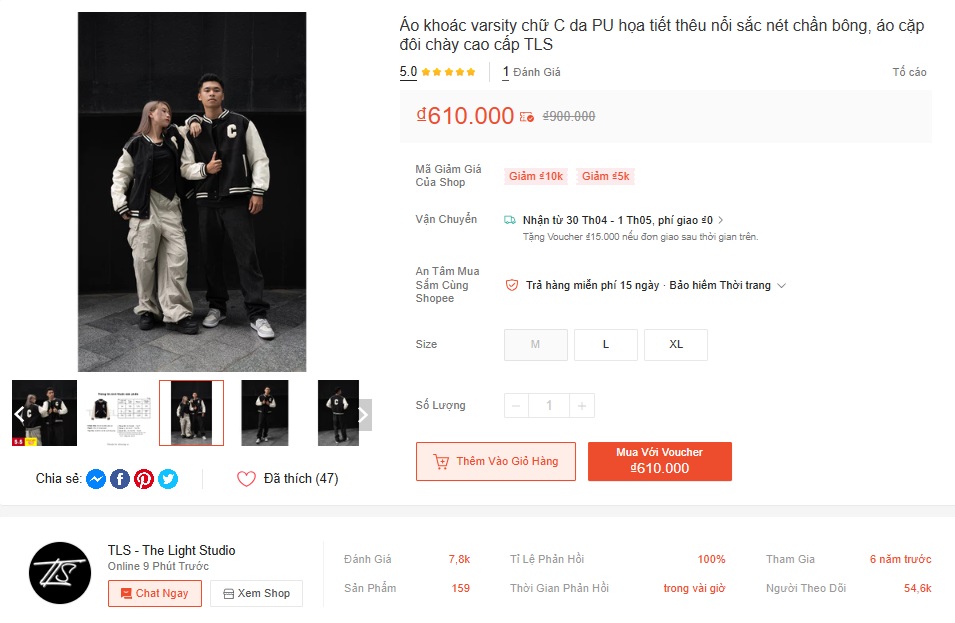Viewport: 955px width, 623px height.
Task: Add item with Thêm Vào Giỏ Hàng
Action: pos(495,461)
